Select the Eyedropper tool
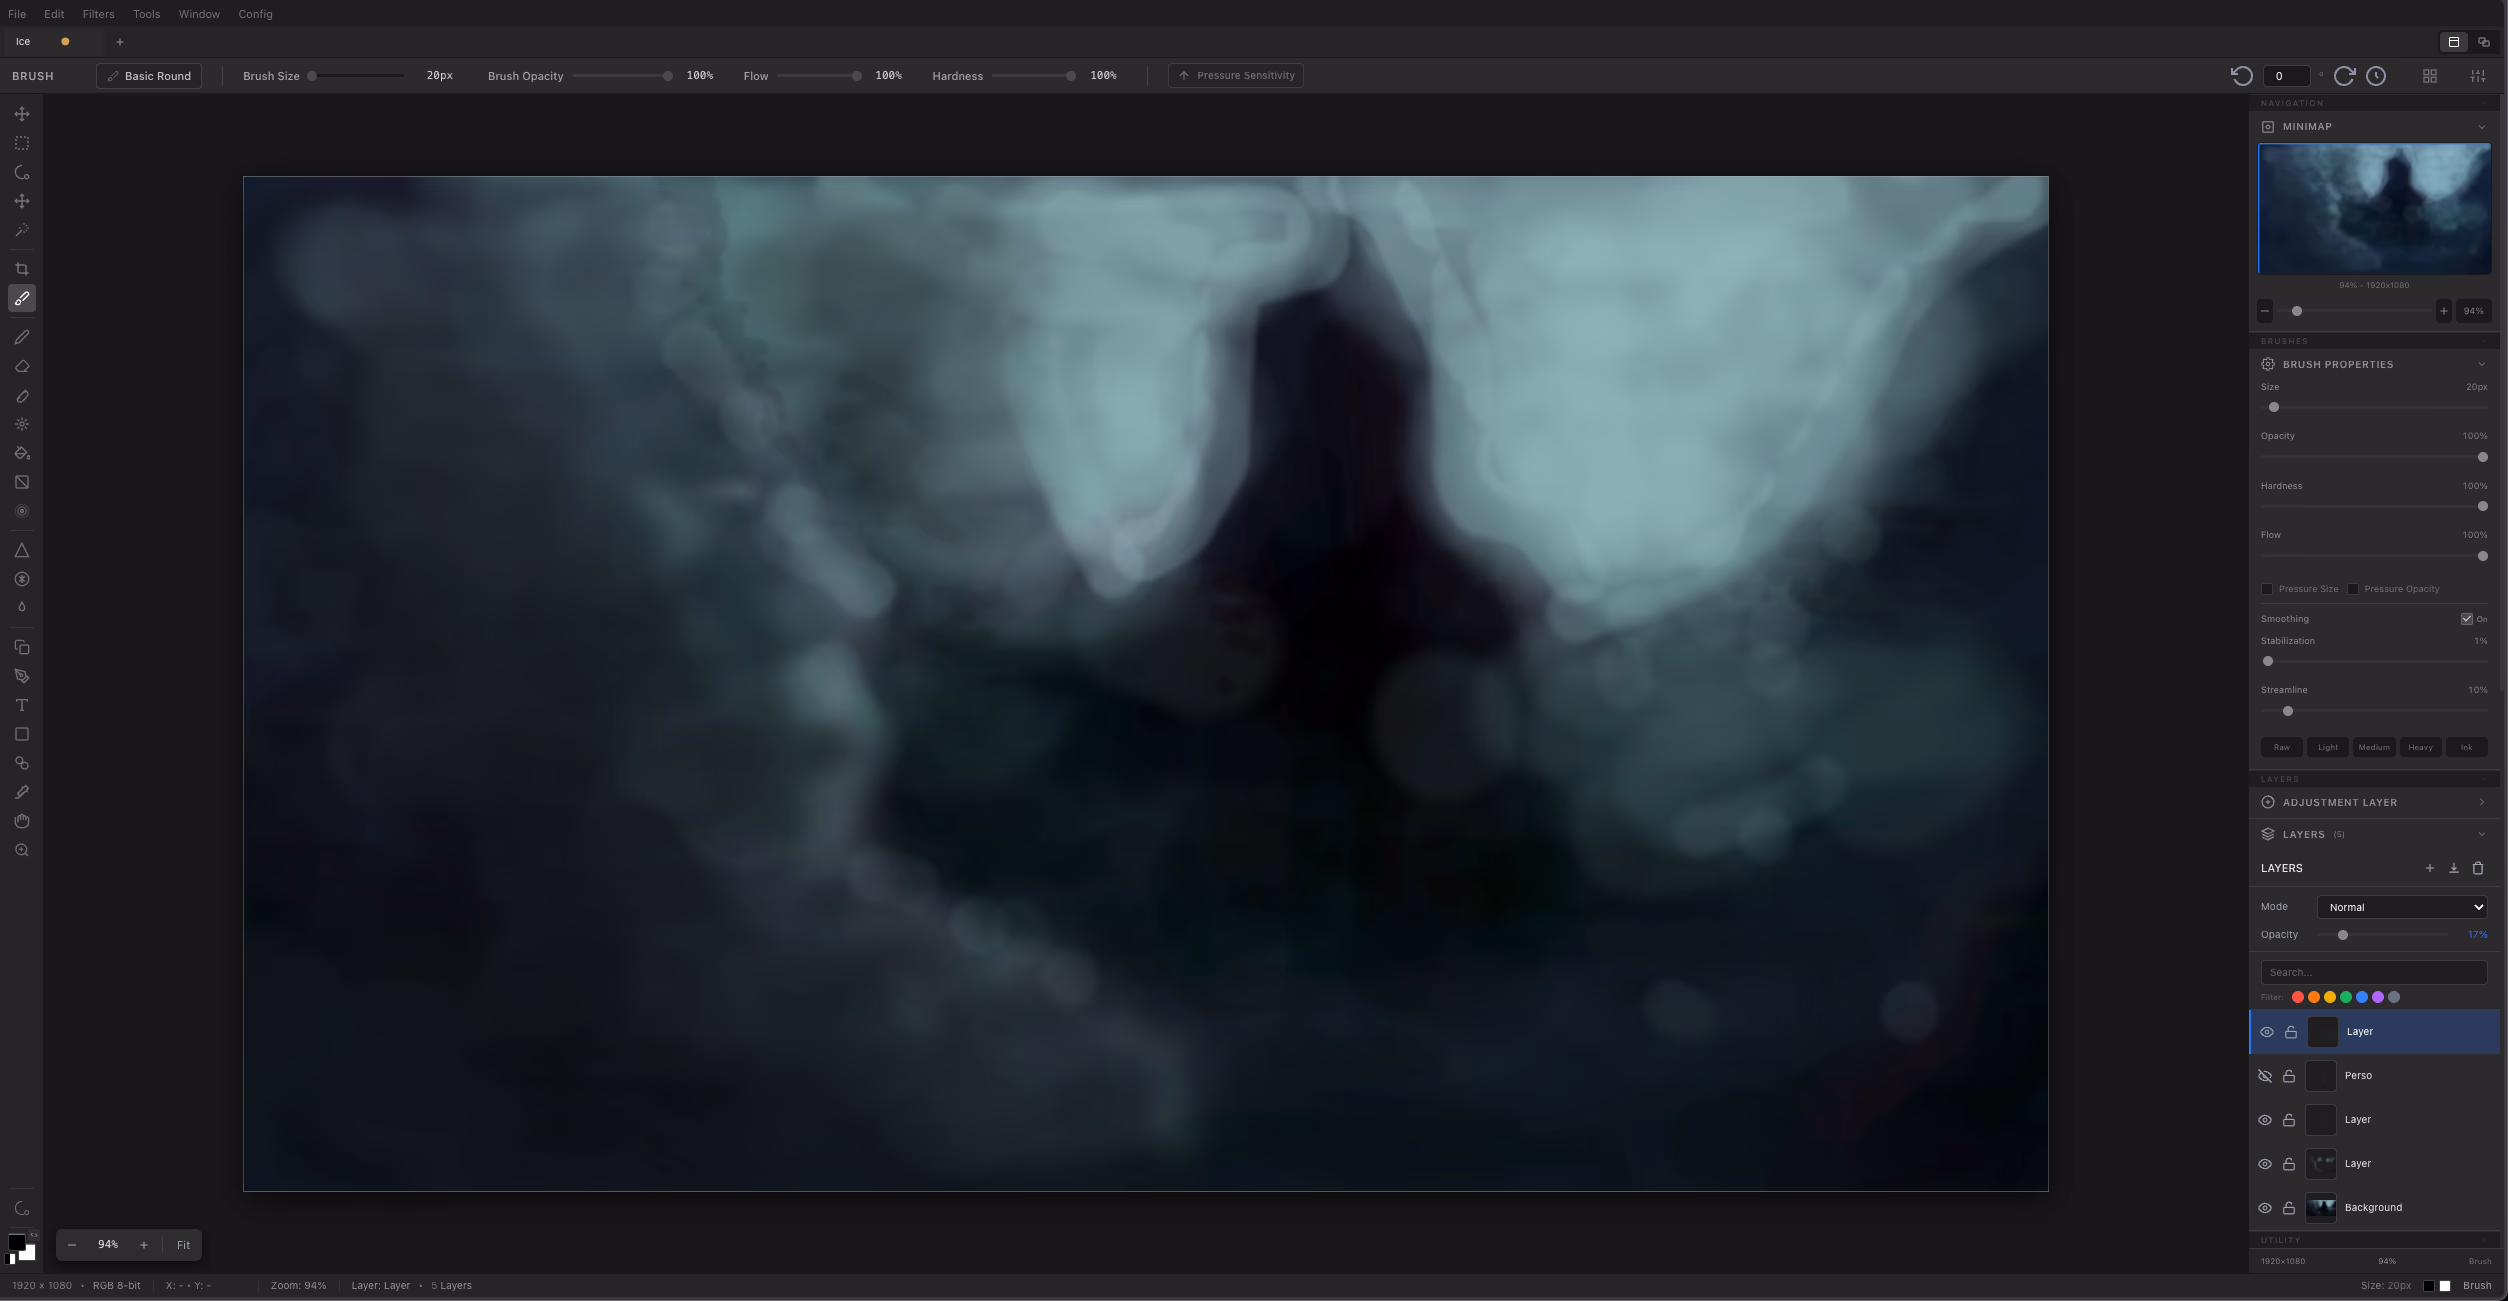The height and width of the screenshot is (1301, 2508). pyautogui.click(x=22, y=792)
